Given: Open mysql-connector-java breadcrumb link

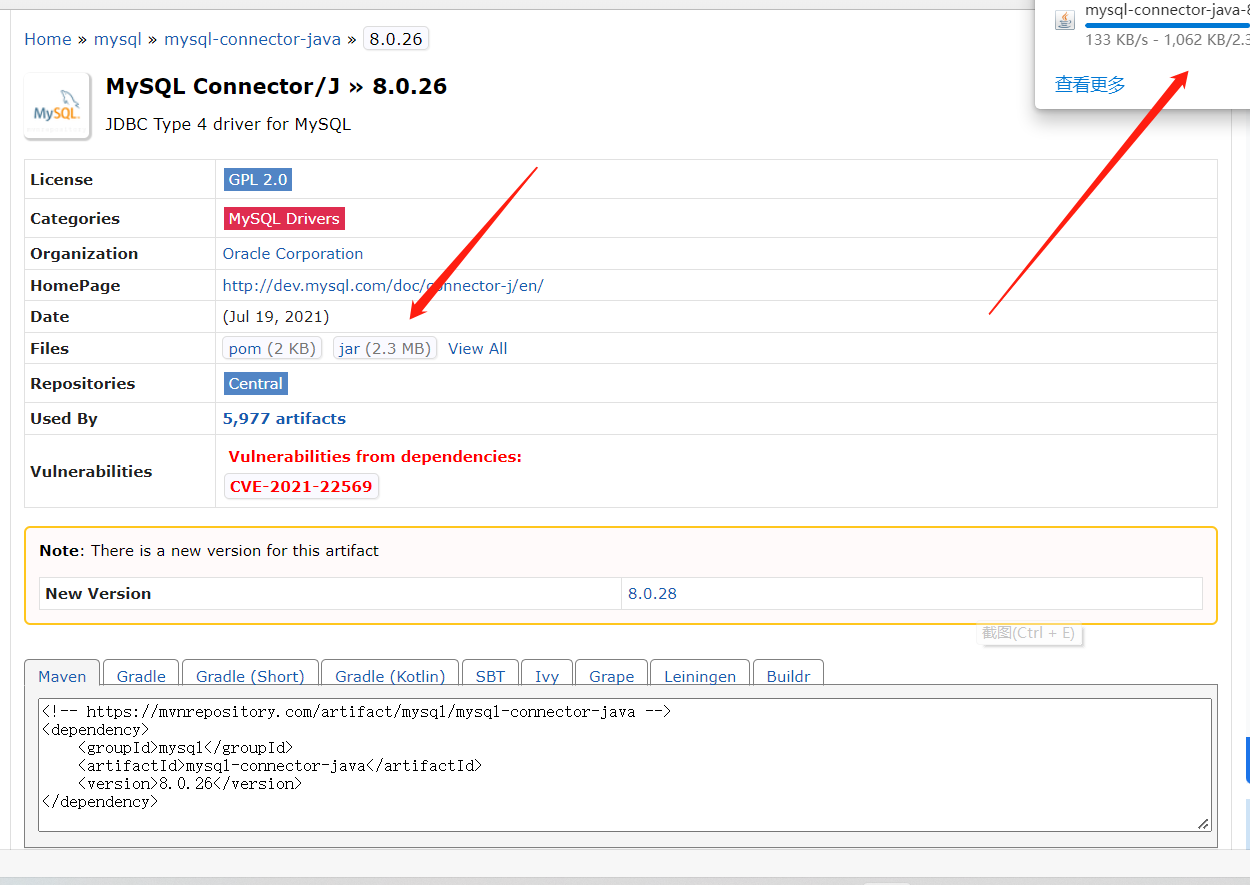Looking at the screenshot, I should click(x=252, y=39).
